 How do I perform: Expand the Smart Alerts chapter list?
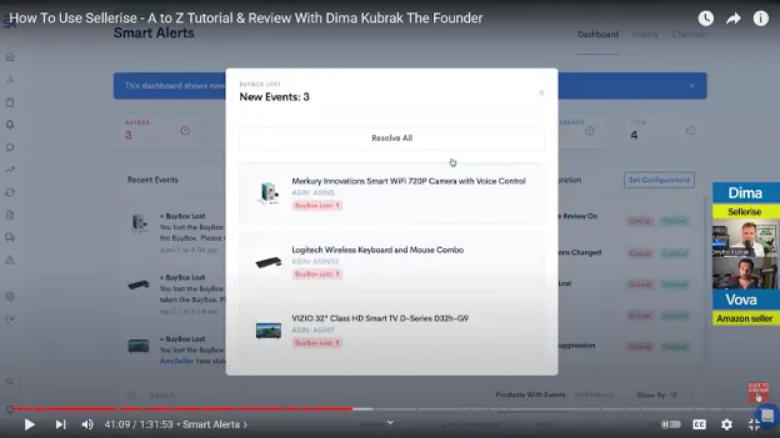tap(215, 425)
